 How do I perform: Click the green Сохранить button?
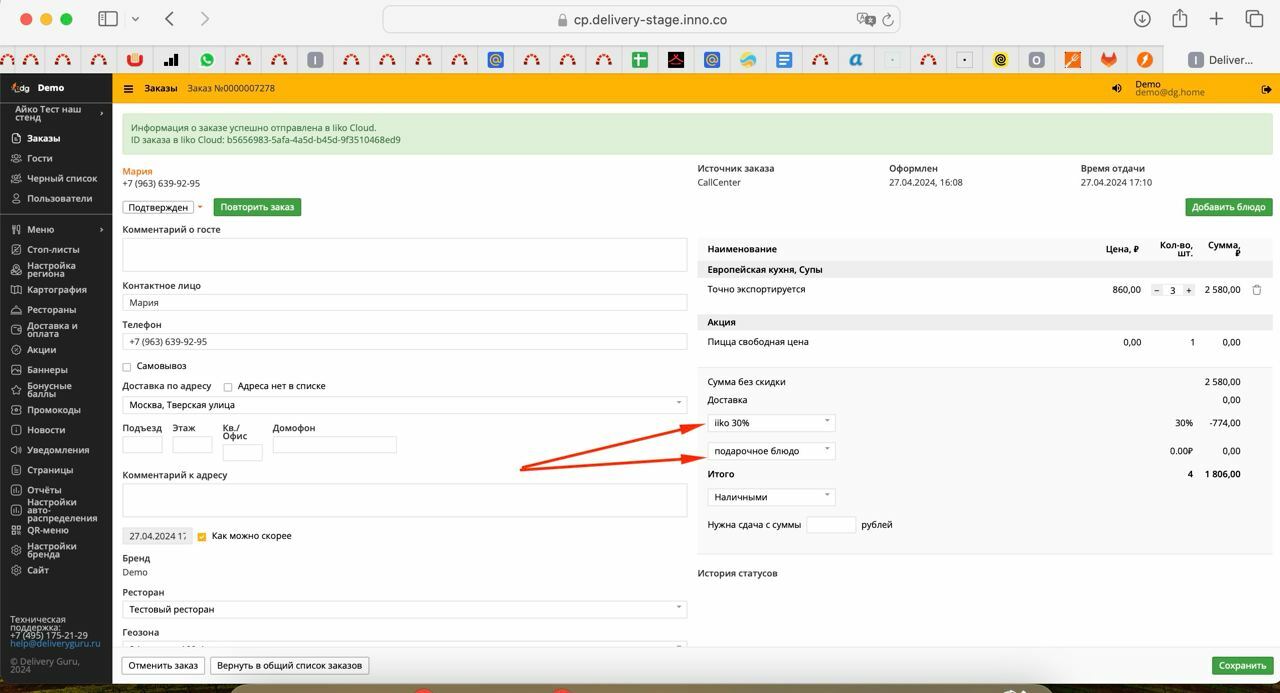point(1242,666)
